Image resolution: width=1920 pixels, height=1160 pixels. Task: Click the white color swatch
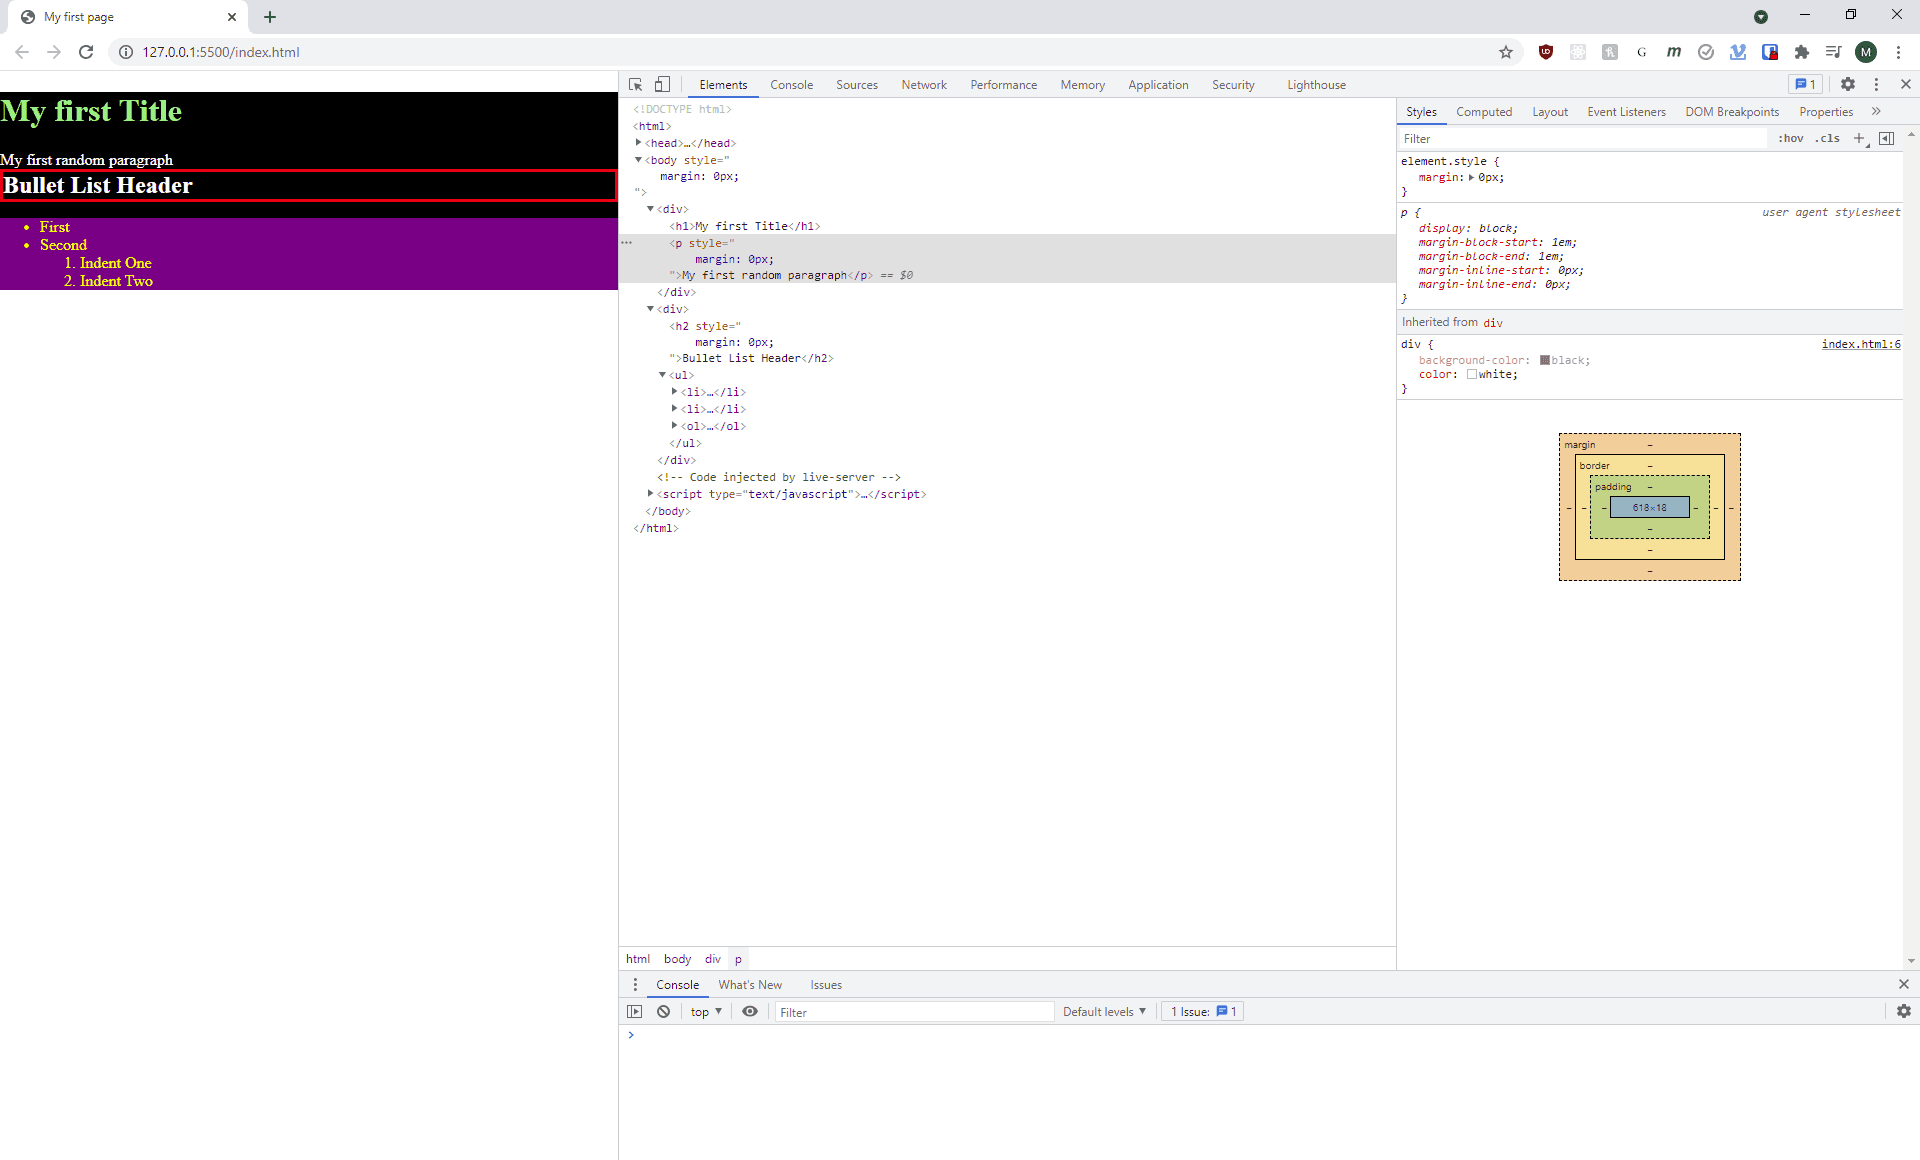1472,374
